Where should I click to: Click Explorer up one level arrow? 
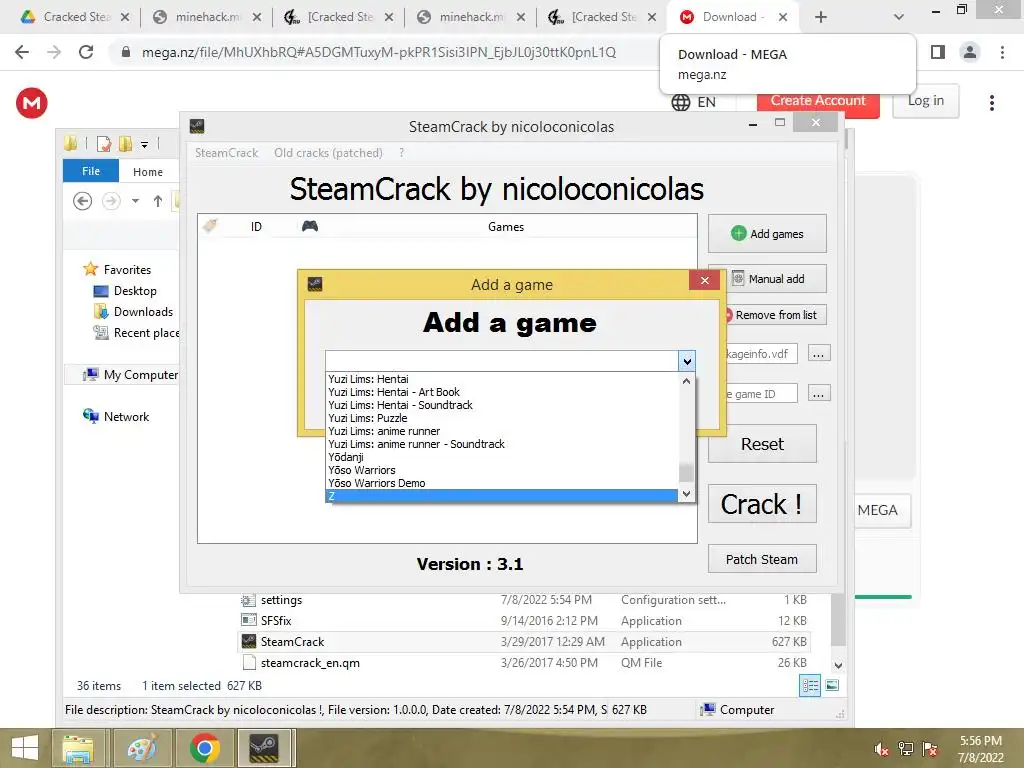click(158, 201)
